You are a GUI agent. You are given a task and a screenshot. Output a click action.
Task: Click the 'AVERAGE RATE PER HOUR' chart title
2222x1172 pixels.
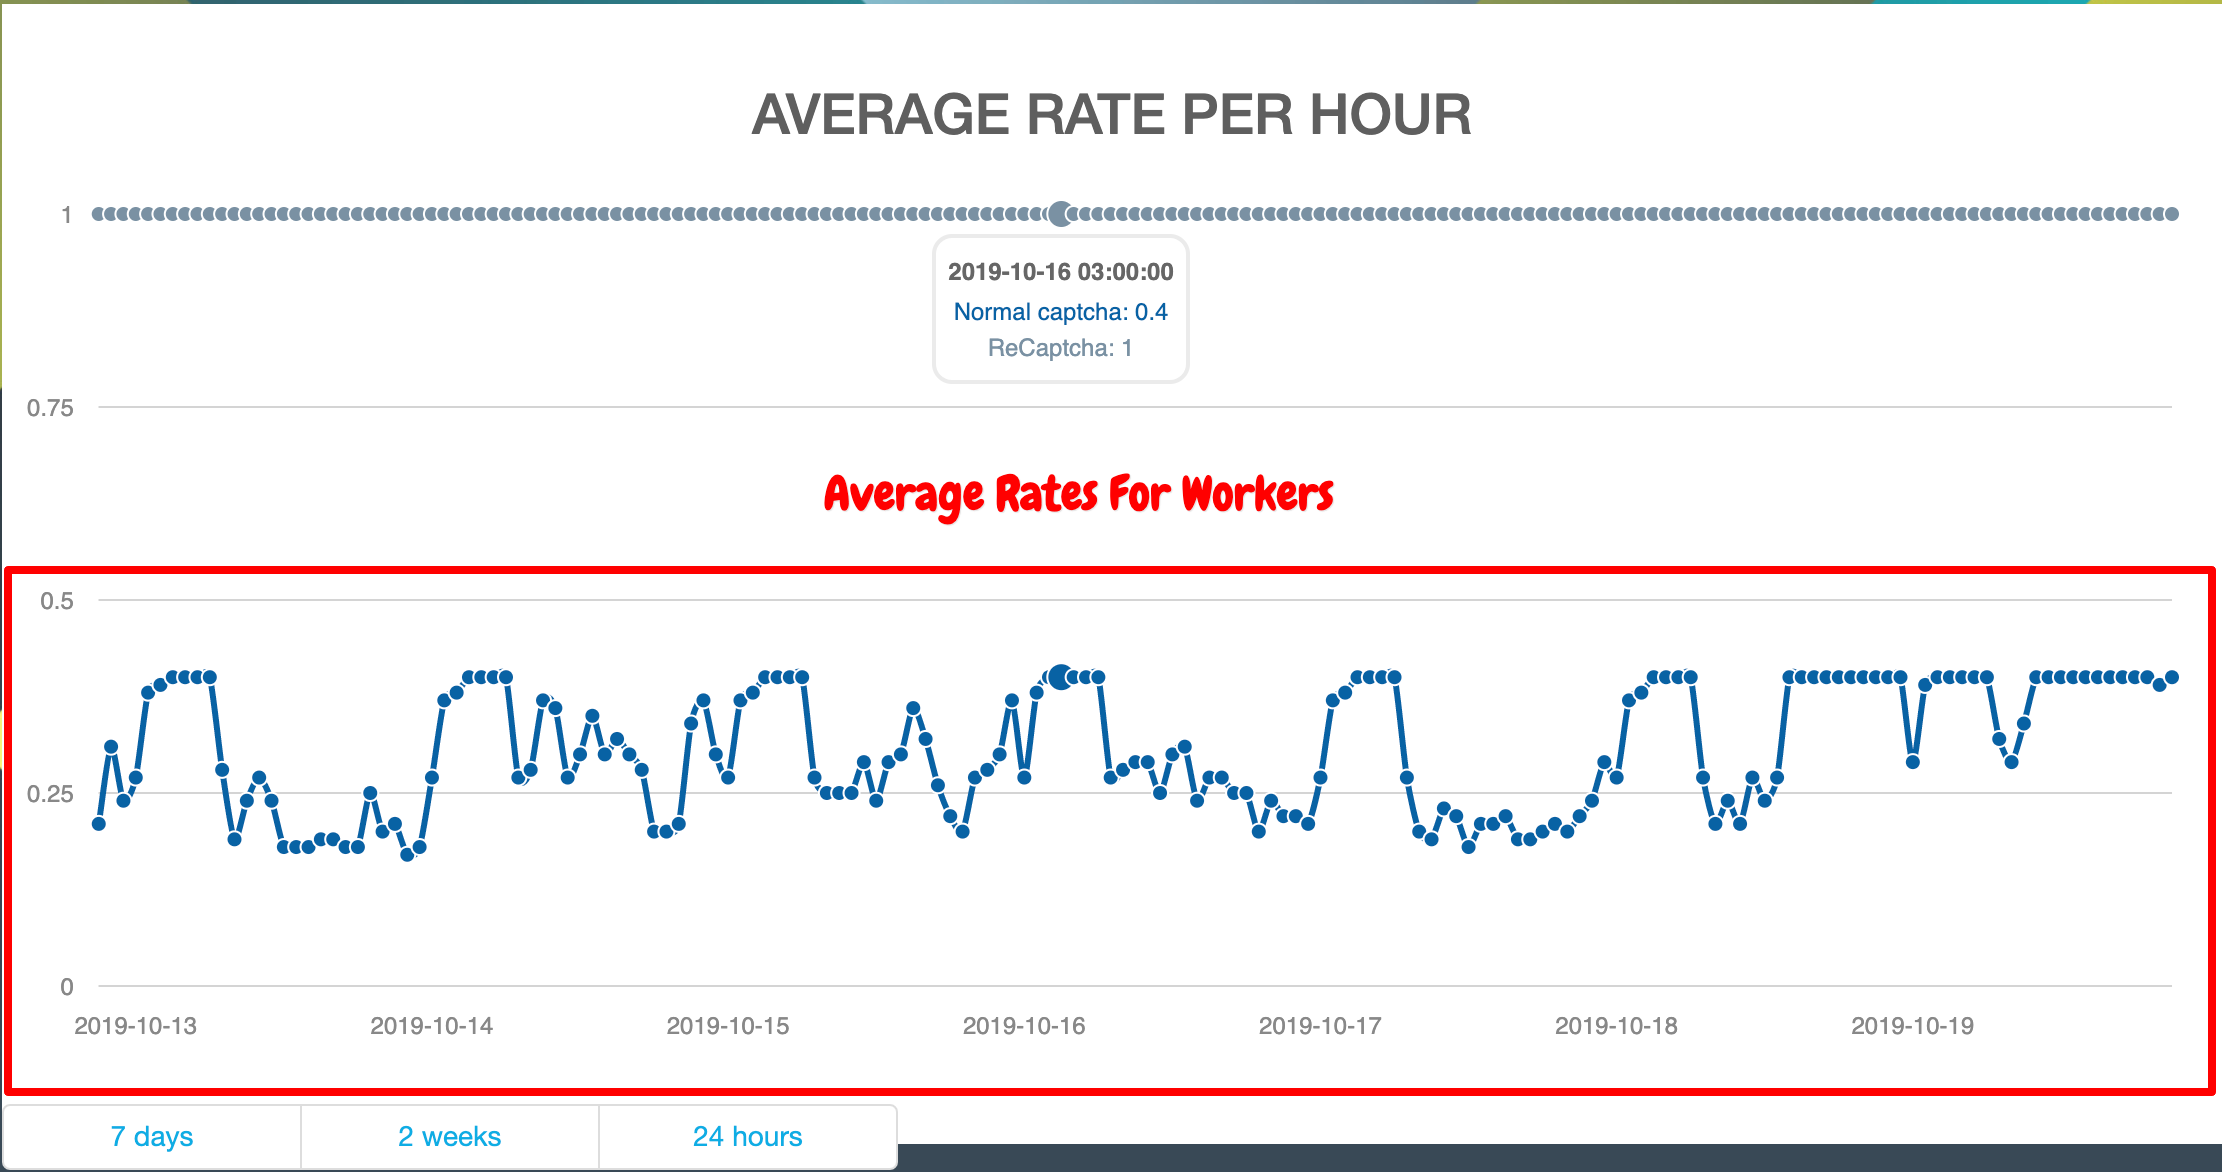point(1111,114)
